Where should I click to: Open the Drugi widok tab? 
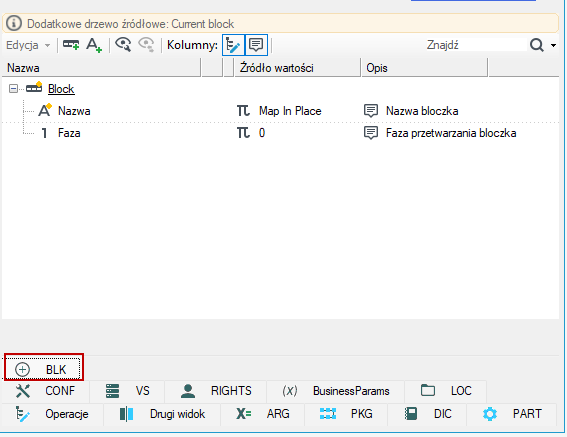click(x=162, y=414)
